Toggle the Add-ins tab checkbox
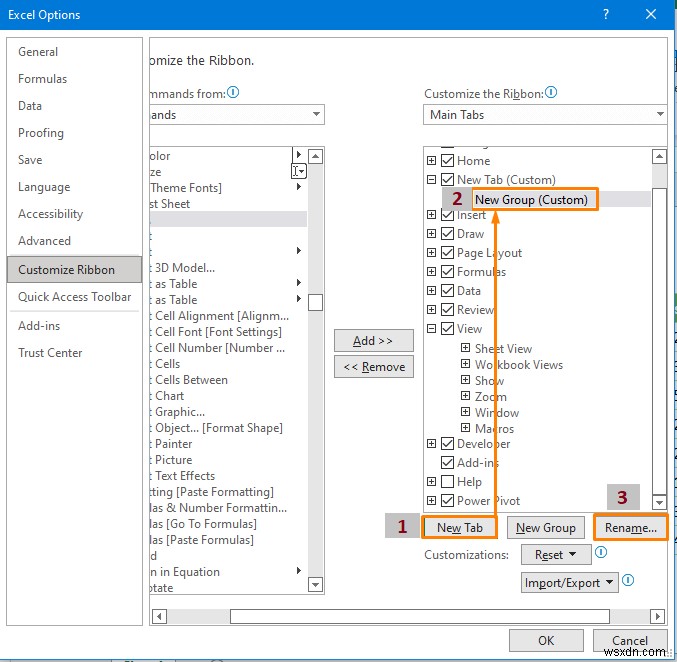 tap(447, 462)
